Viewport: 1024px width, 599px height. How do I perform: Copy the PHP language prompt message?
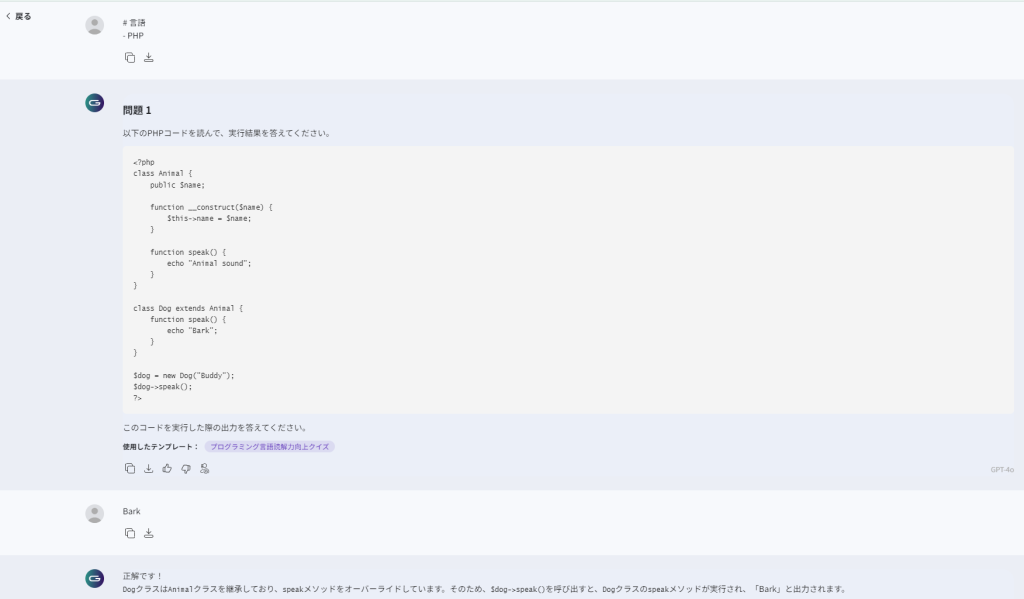(x=129, y=57)
